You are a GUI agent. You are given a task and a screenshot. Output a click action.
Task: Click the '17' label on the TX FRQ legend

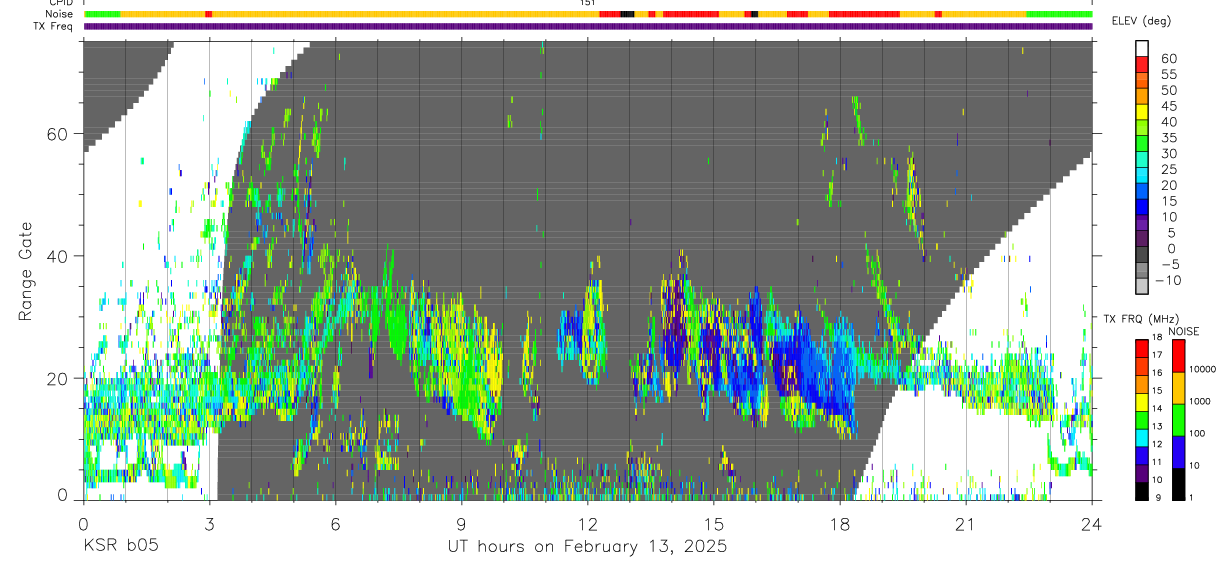pos(1157,355)
